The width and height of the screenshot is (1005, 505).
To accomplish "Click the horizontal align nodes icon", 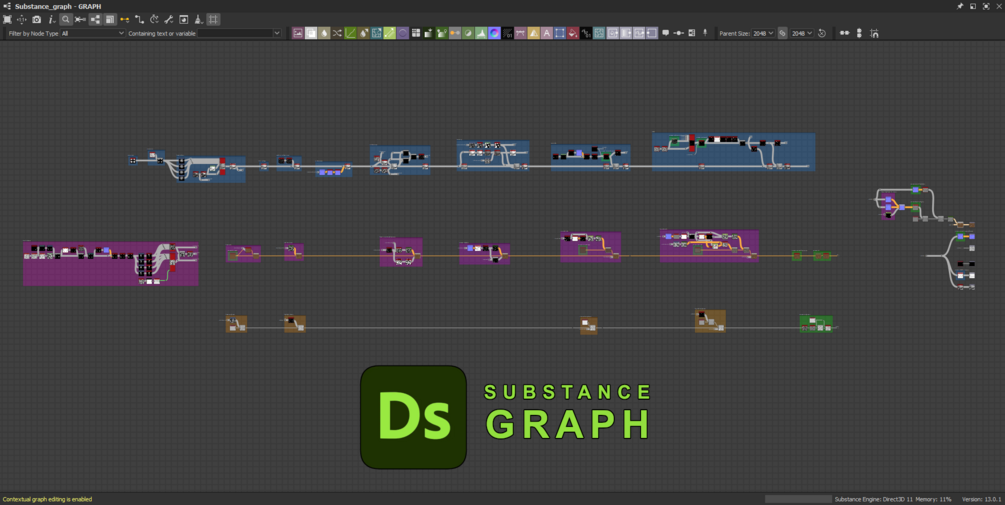I will (x=845, y=33).
